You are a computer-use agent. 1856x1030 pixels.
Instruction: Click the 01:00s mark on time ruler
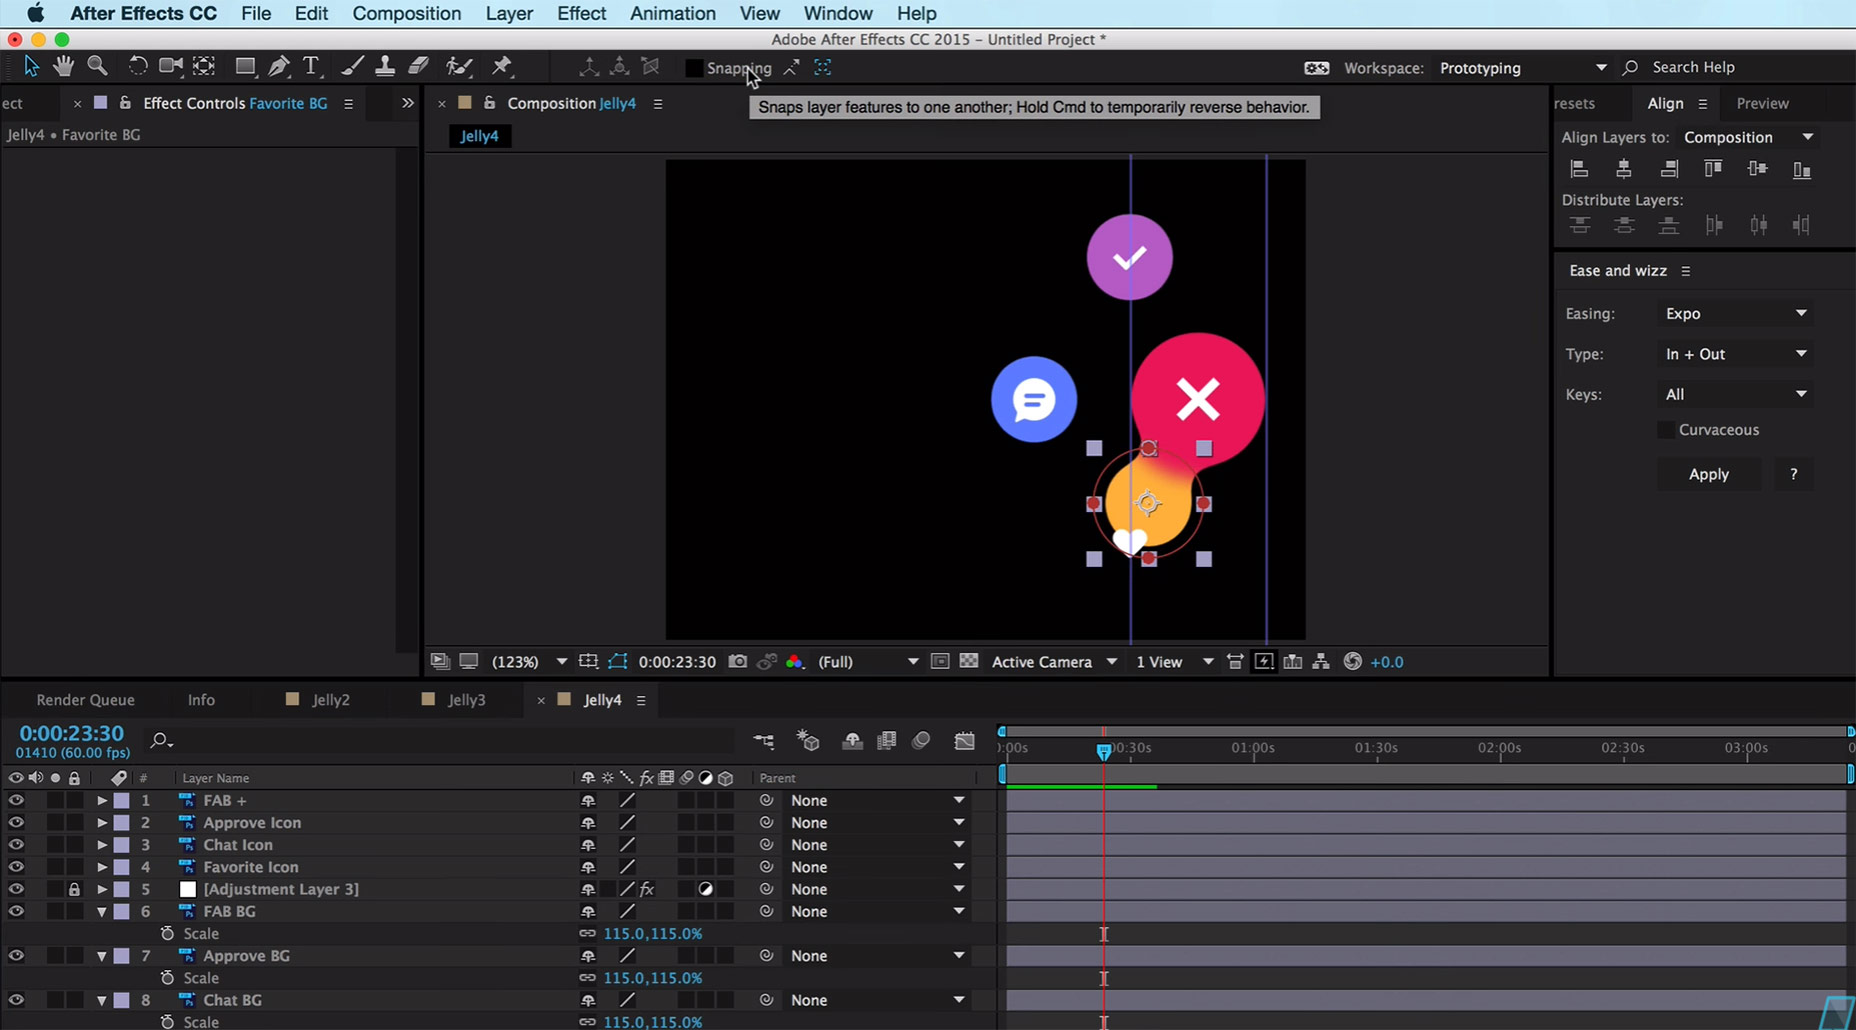click(1253, 748)
